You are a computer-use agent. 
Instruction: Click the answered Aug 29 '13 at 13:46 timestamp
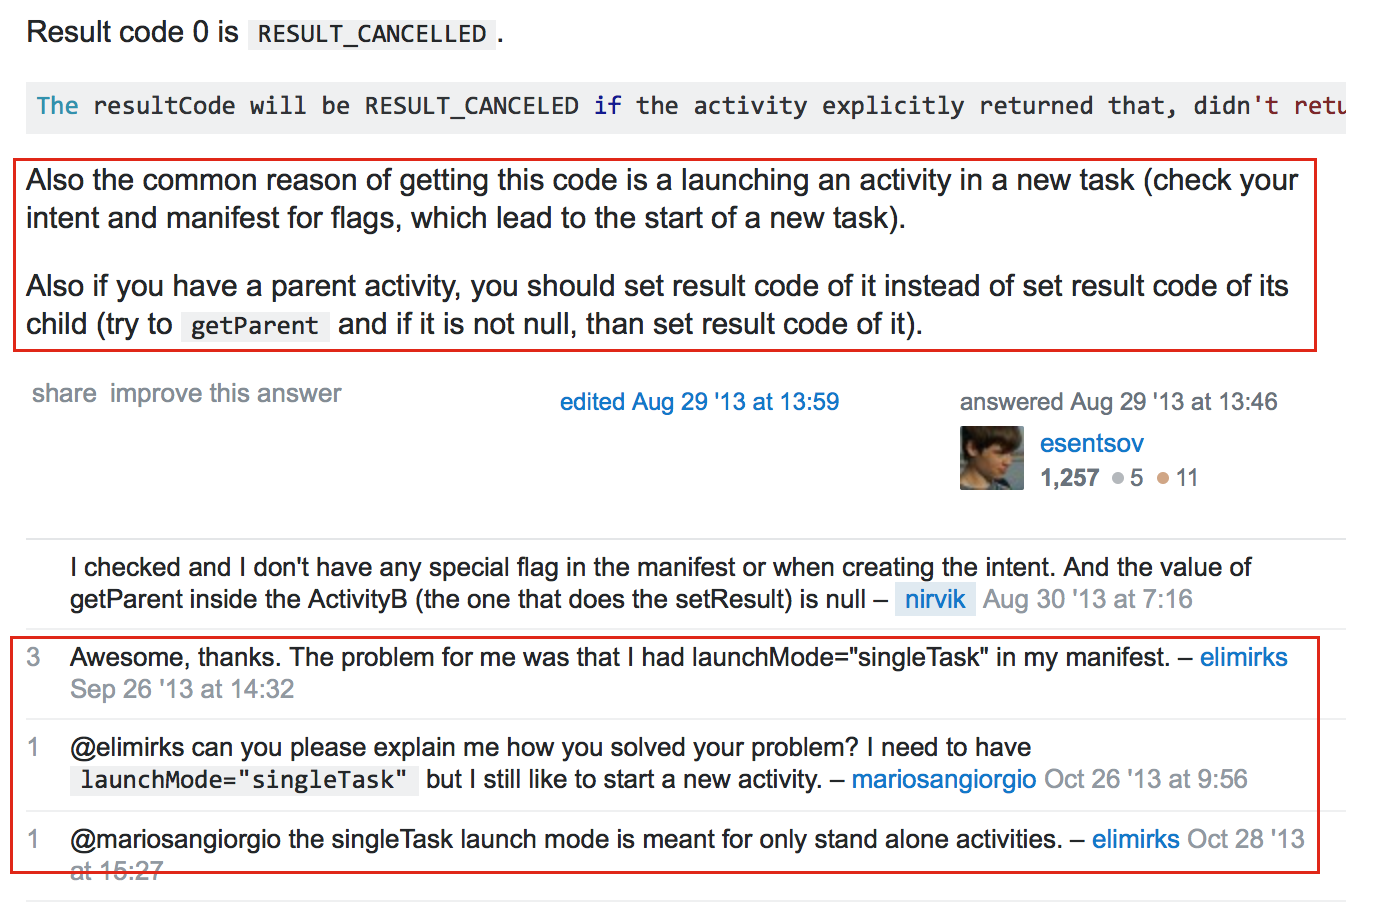[x=1118, y=402]
